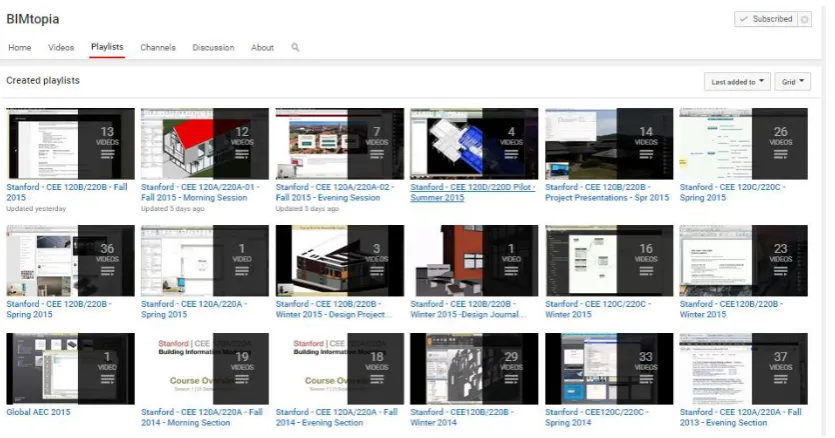The height and width of the screenshot is (438, 835).
Task: Go to the Home tab
Action: pos(20,47)
